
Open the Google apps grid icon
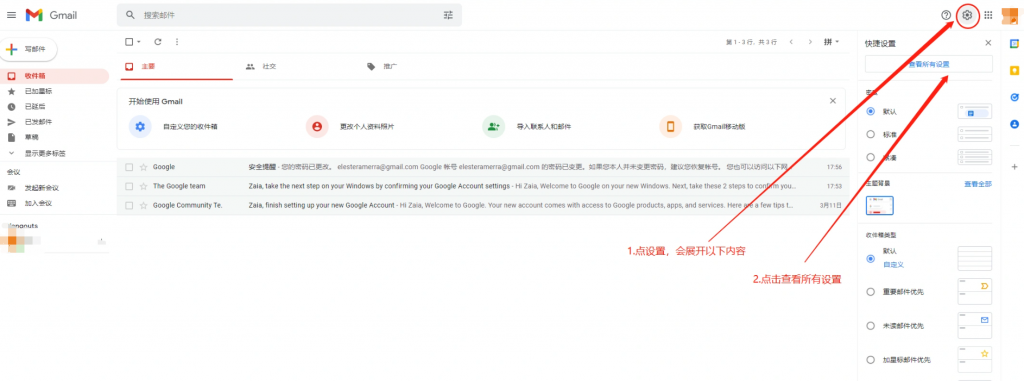point(988,15)
